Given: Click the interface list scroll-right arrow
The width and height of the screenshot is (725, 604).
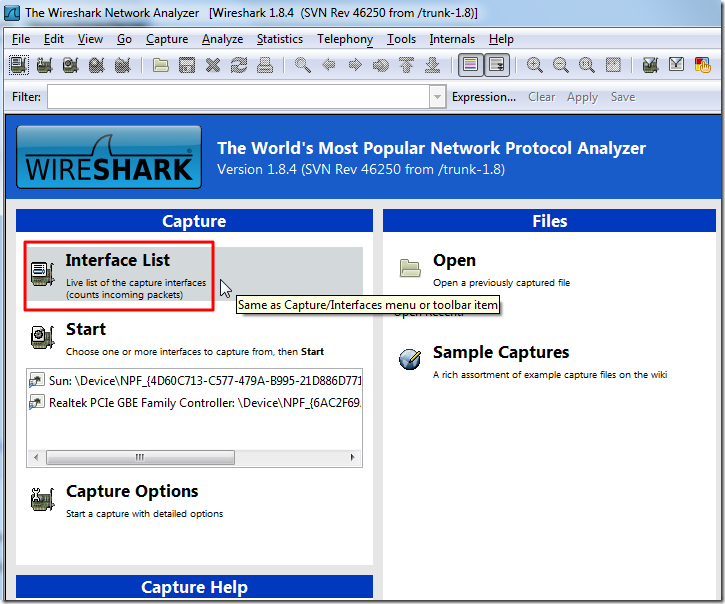Looking at the screenshot, I should click(x=352, y=457).
